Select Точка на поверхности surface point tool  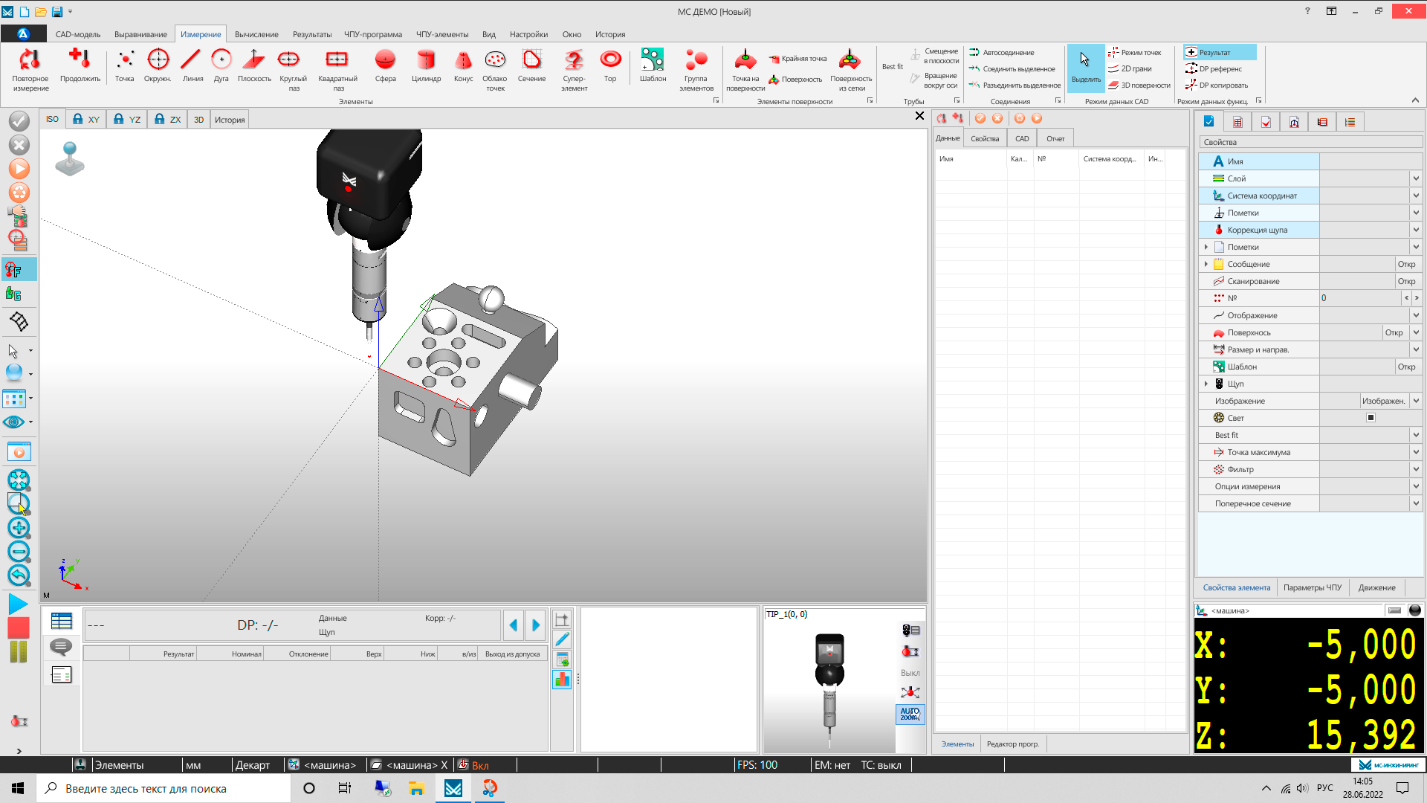745,68
